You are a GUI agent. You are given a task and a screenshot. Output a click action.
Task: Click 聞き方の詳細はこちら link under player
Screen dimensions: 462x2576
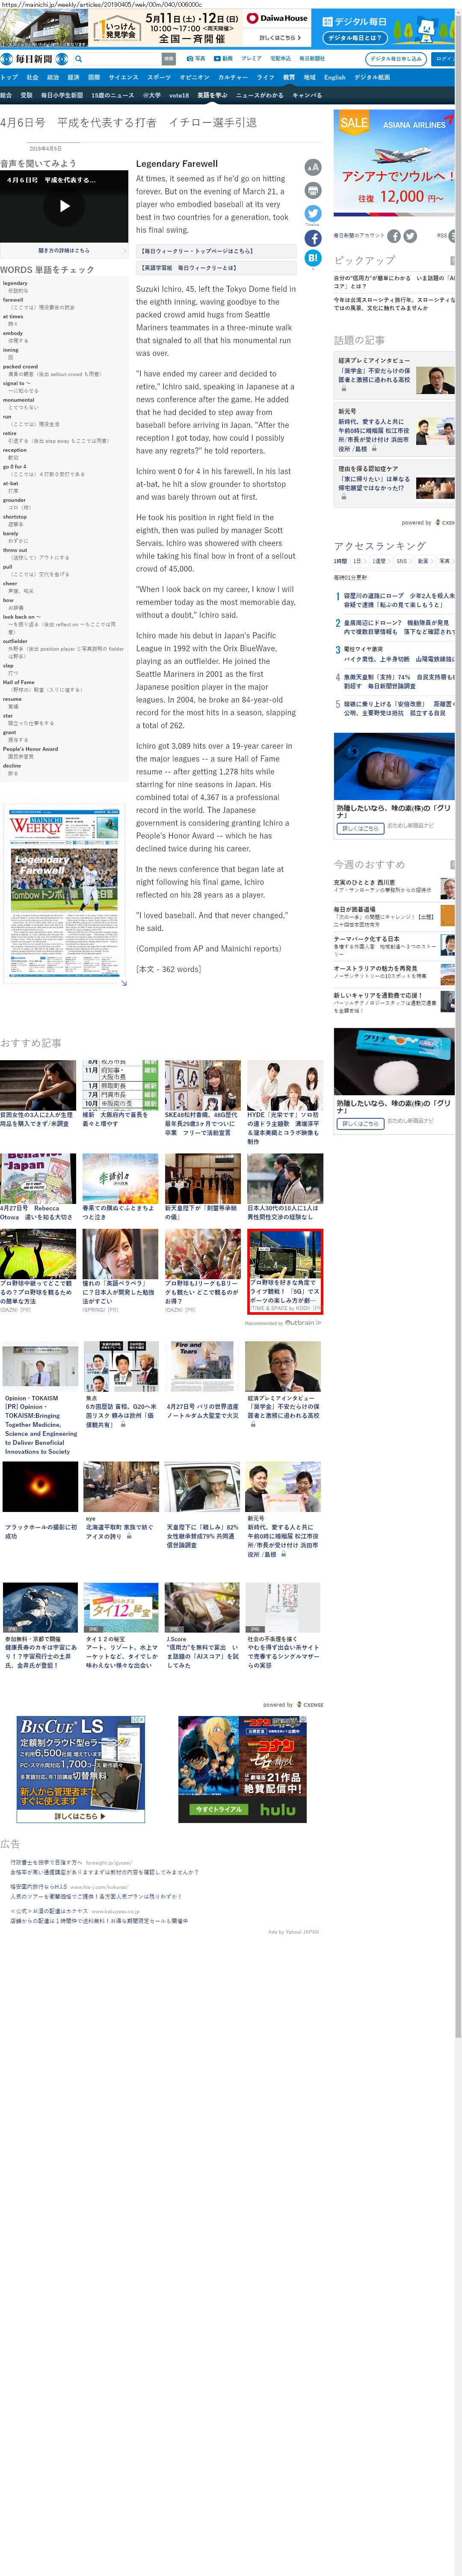coord(64,251)
